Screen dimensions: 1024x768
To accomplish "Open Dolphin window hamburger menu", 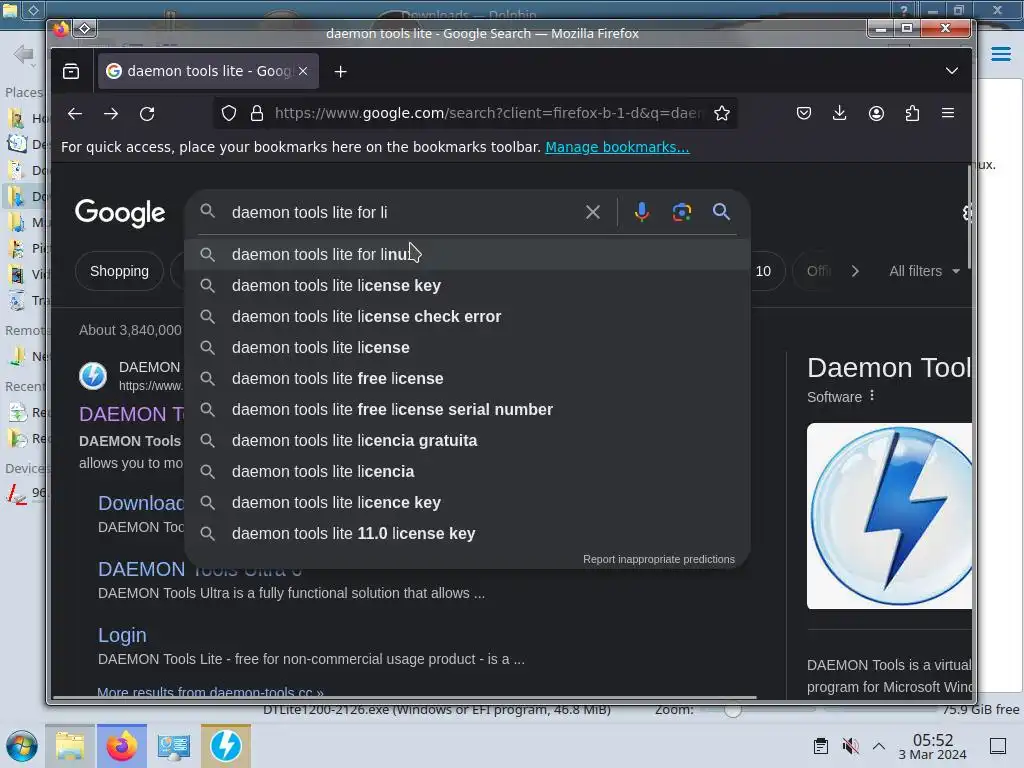I will [x=1000, y=54].
